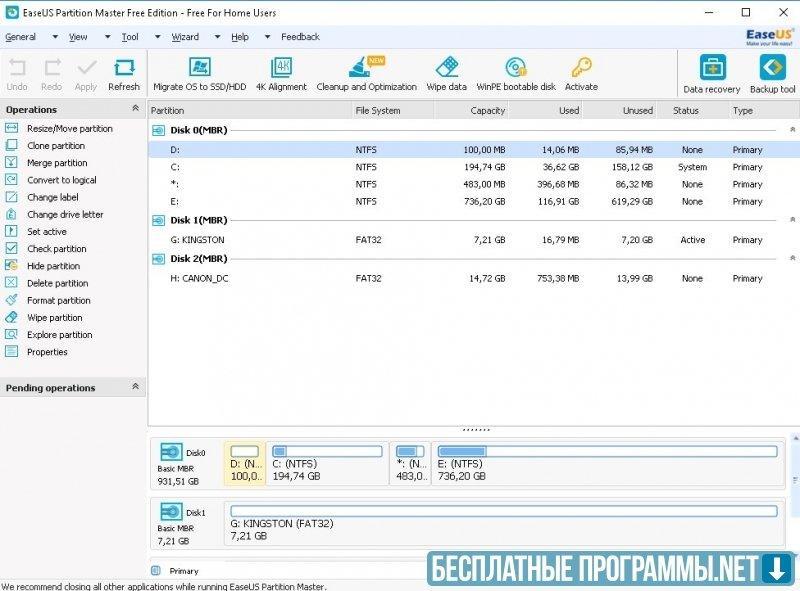Create a WinPE bootable disk
800x591 pixels.
(516, 75)
